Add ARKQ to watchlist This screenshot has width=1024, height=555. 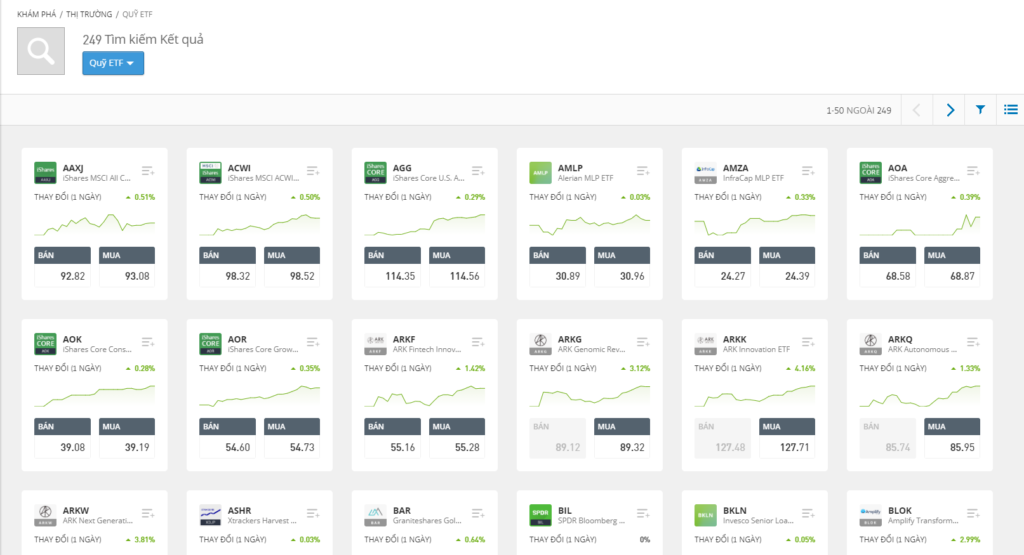coord(973,342)
